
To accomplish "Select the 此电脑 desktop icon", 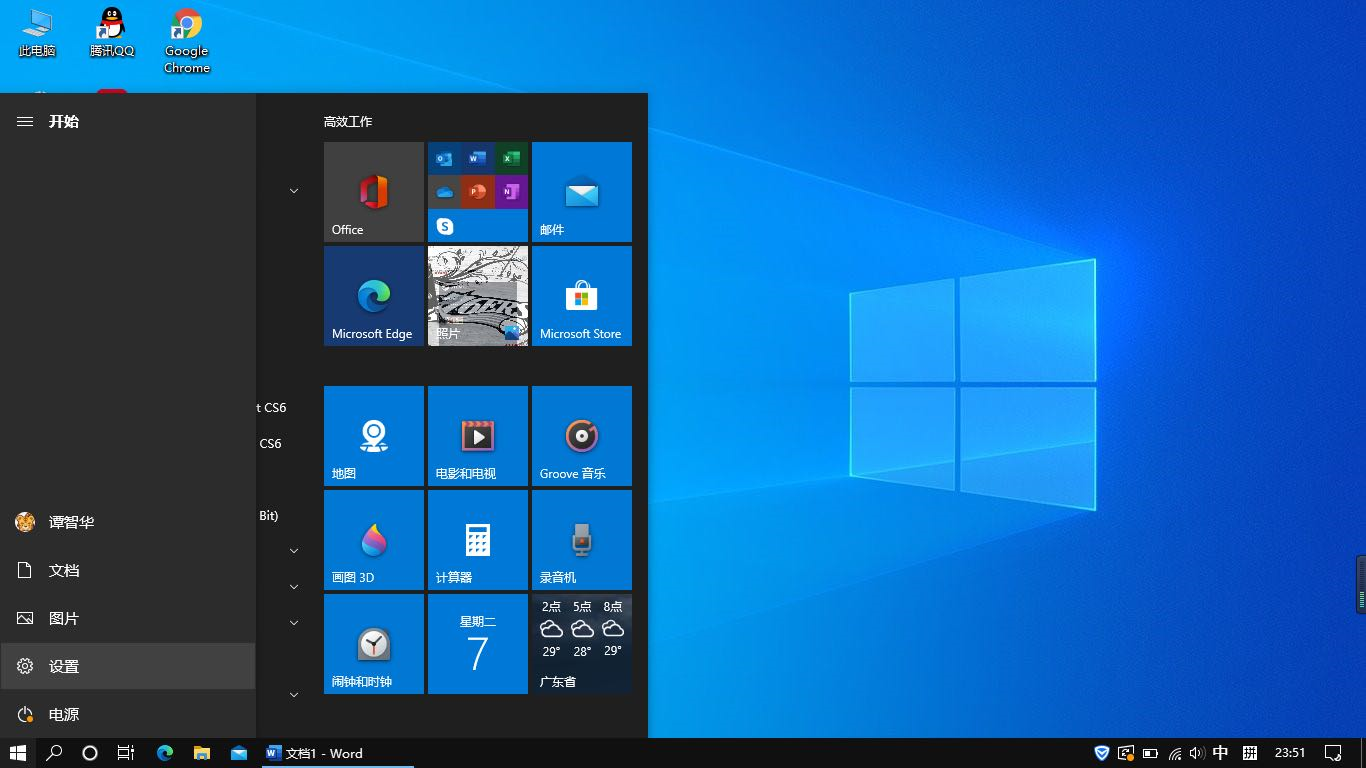I will (37, 33).
